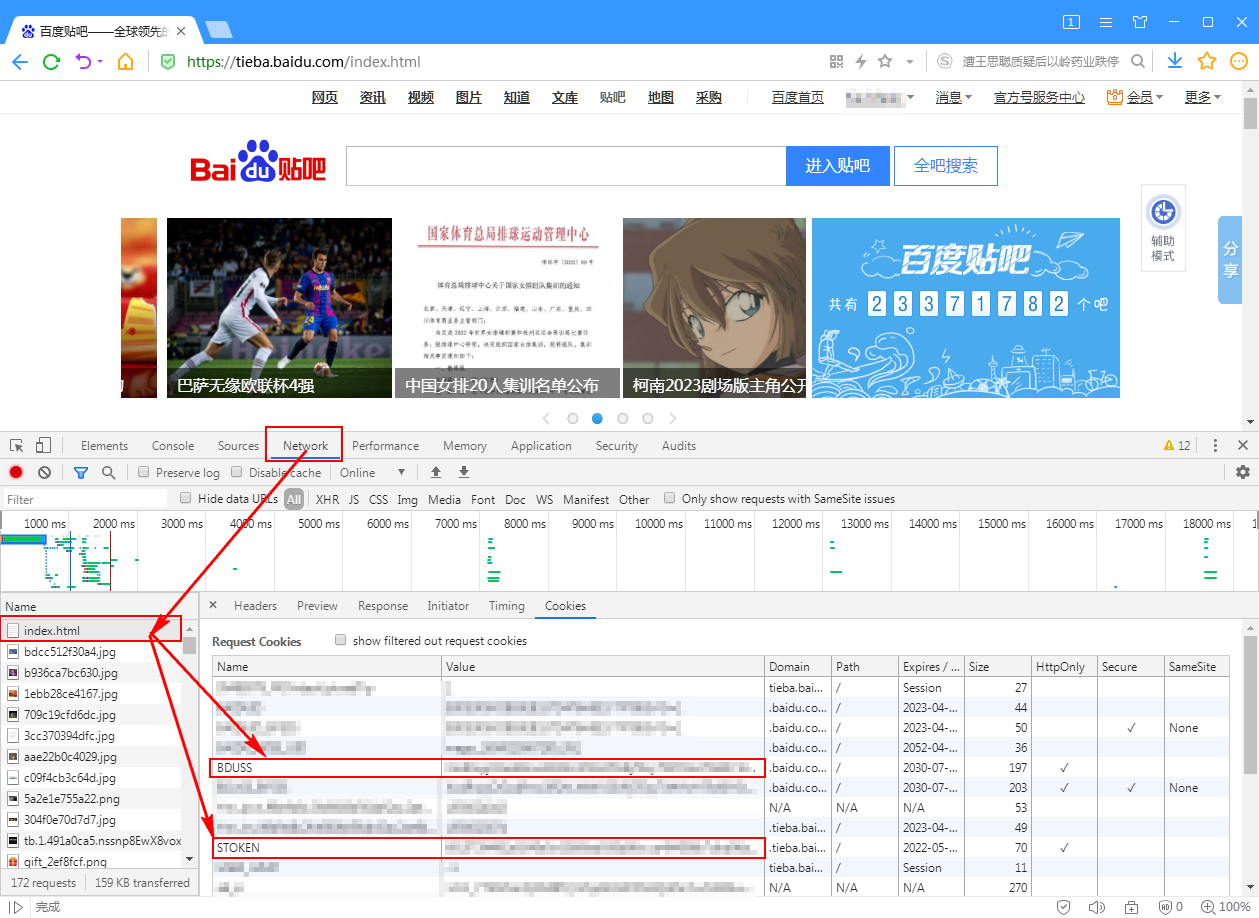Go to next carousel slide arrow
Screen dimensions: 1259x918
tap(673, 418)
